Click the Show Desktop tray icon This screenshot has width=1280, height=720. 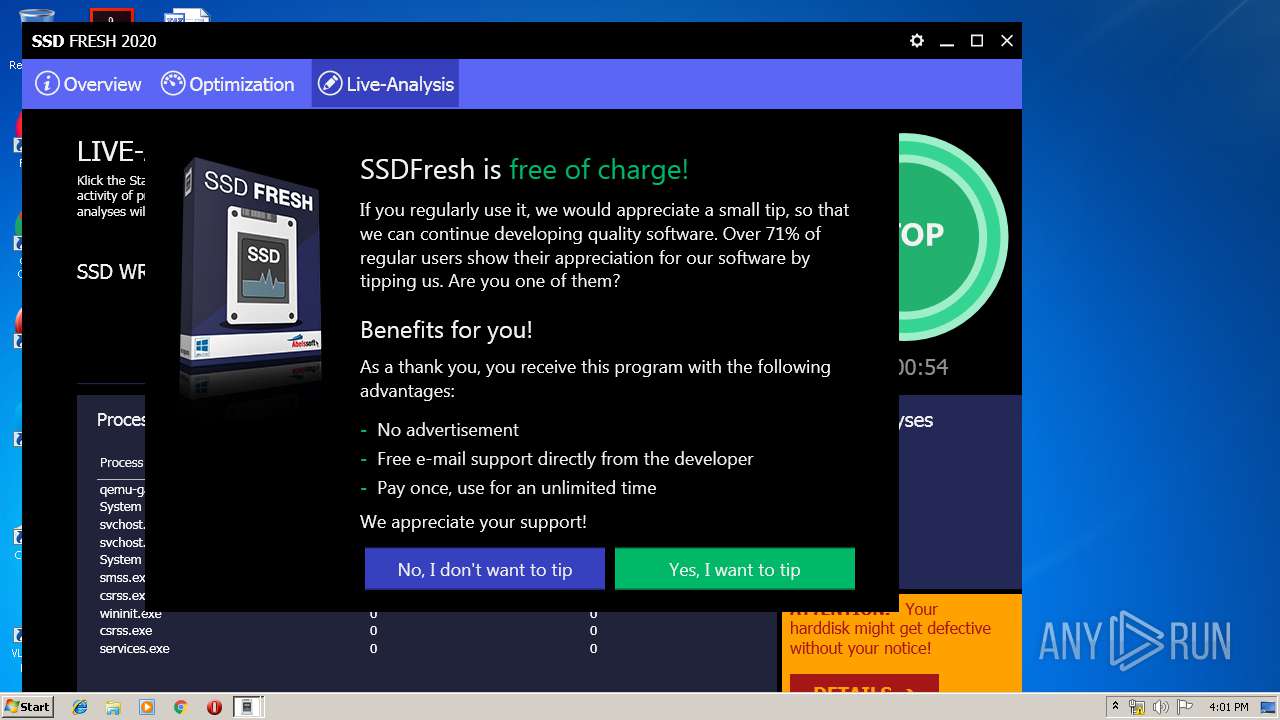[1268, 707]
